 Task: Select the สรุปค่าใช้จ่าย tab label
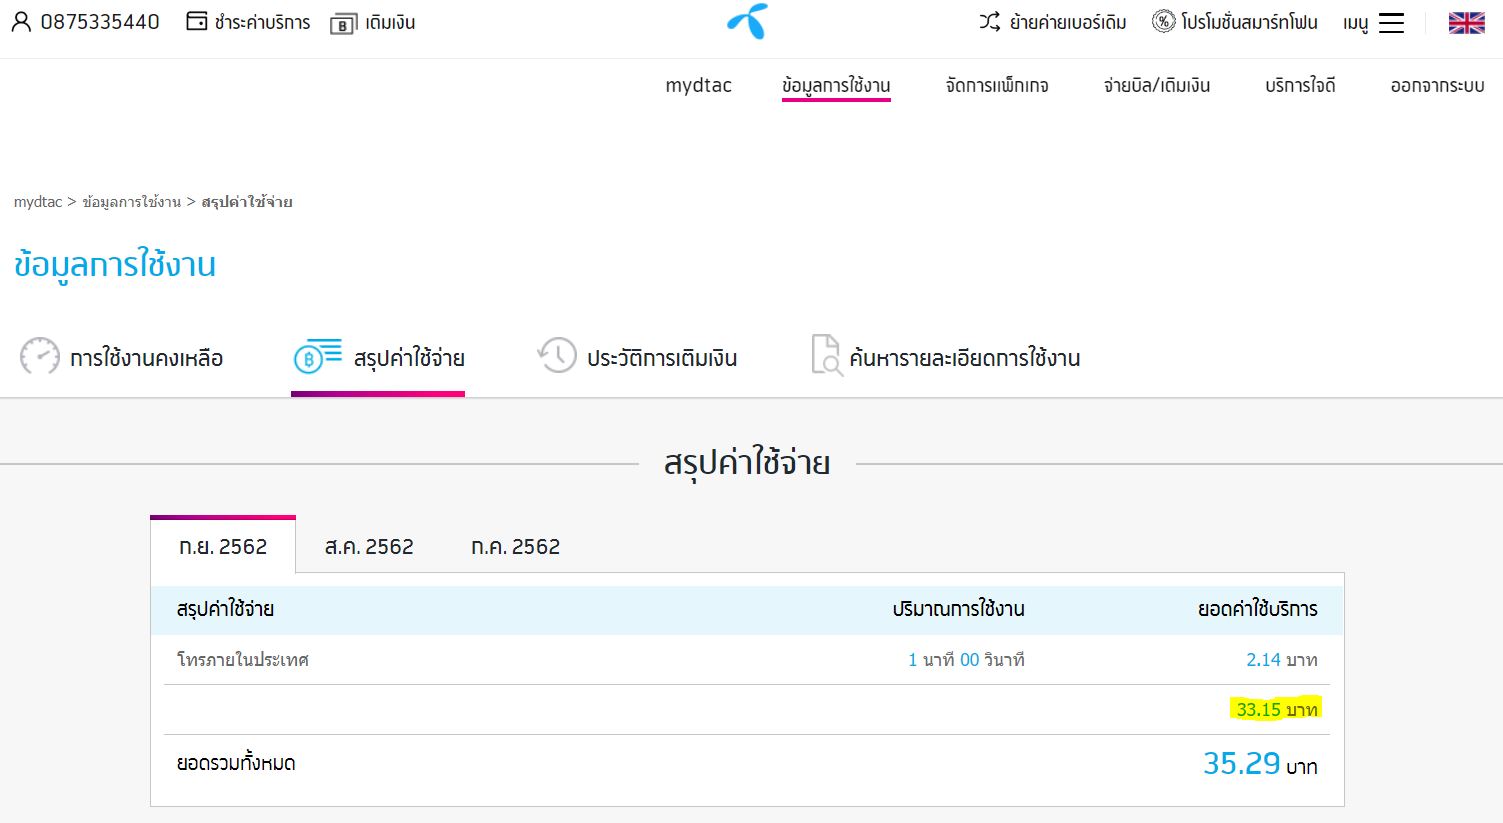tap(409, 358)
